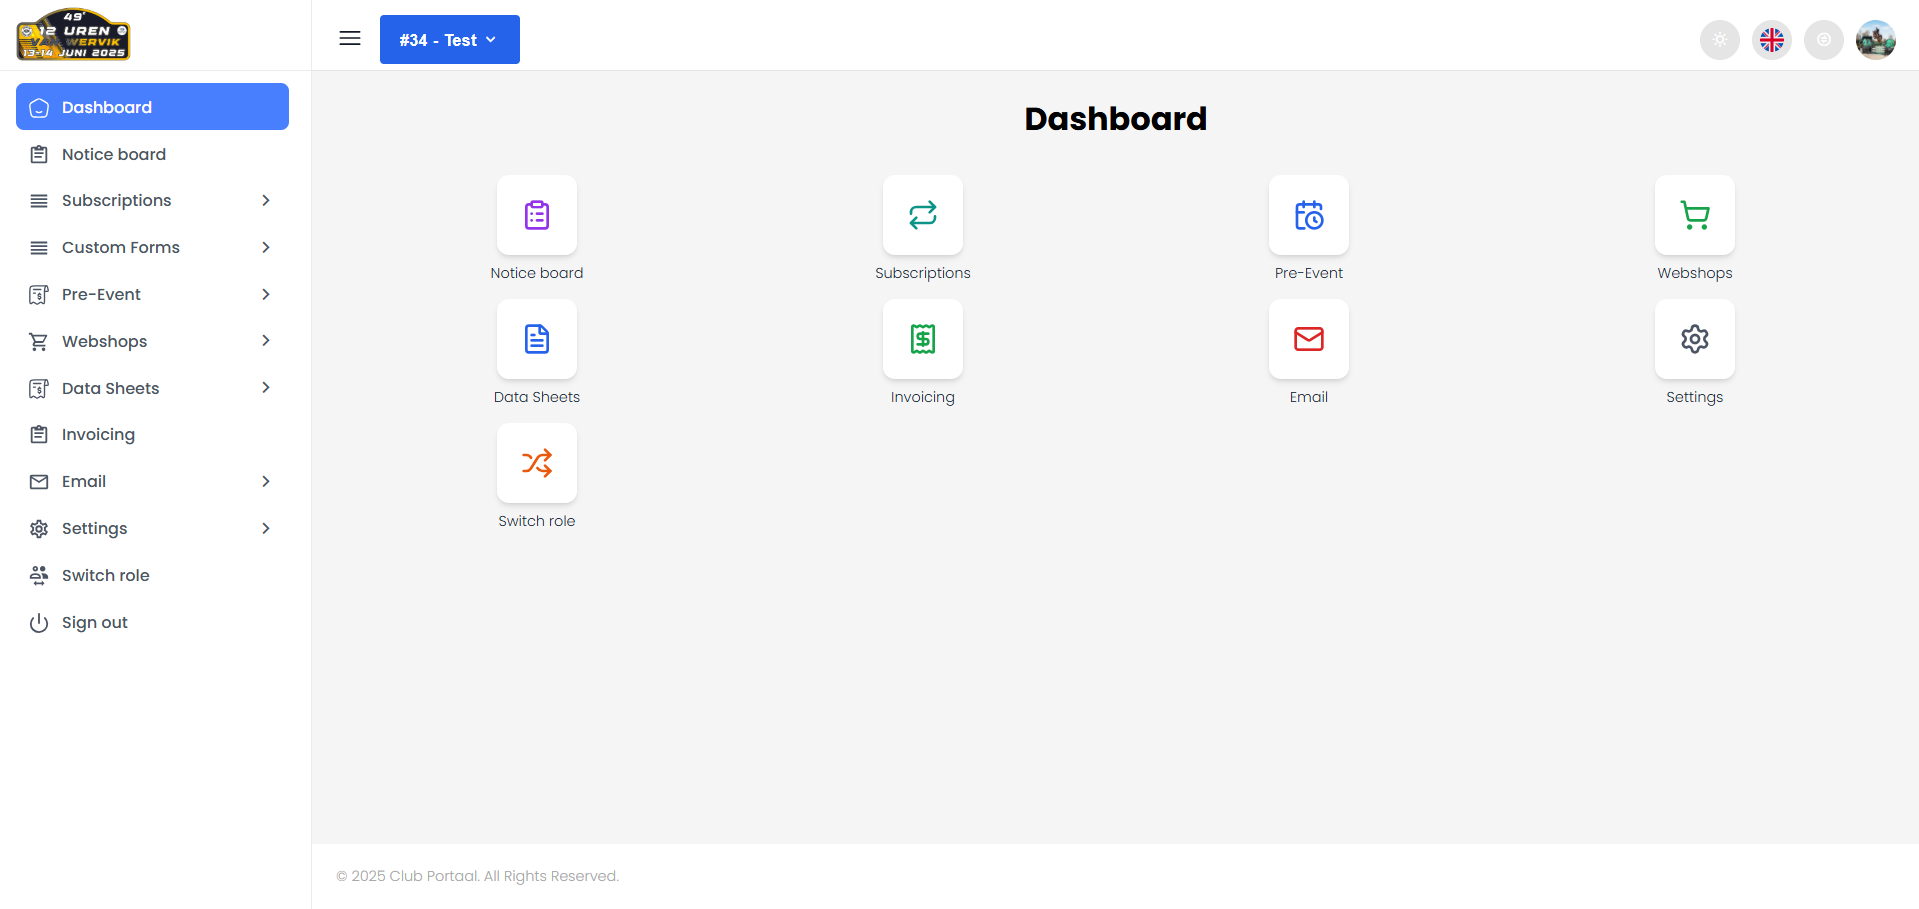The image size is (1919, 909).
Task: Open the Webshops cart tile
Action: 1694,216
